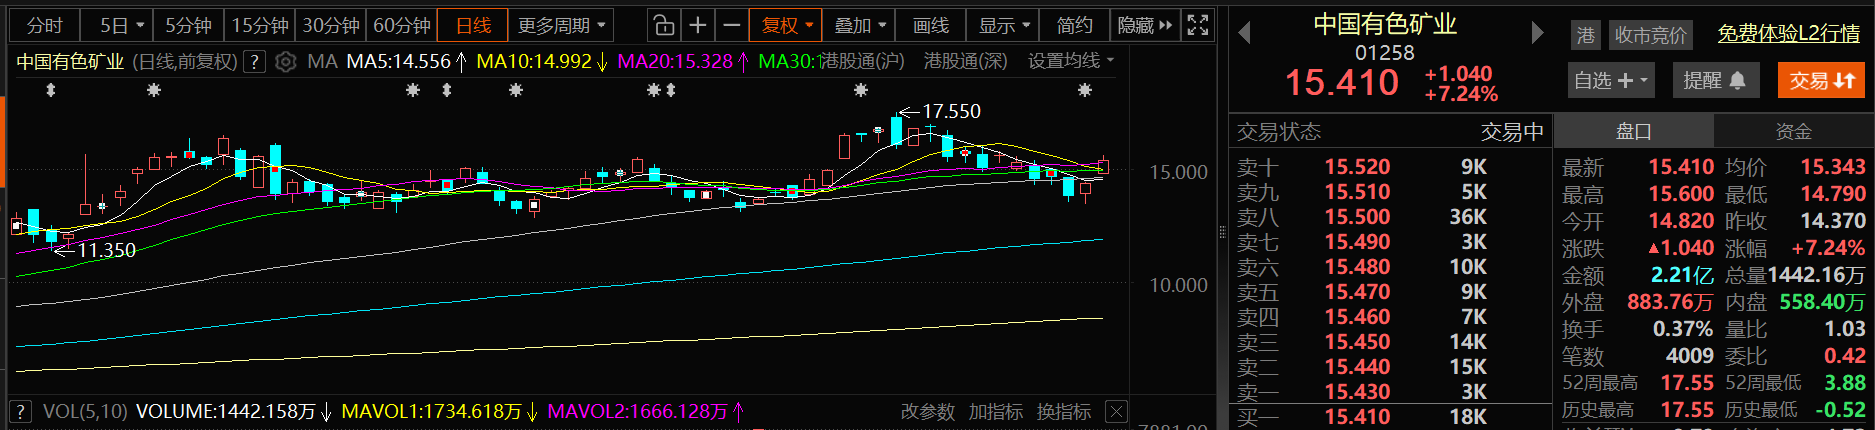This screenshot has height=430, width=1875.
Task: Toggle the chart lock icon
Action: click(664, 26)
